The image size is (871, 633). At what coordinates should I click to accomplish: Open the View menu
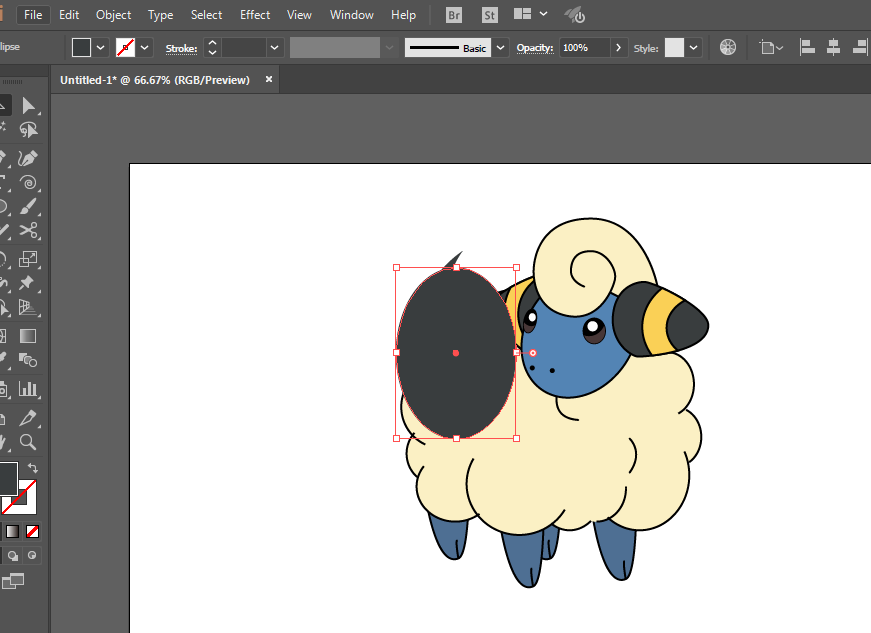299,15
